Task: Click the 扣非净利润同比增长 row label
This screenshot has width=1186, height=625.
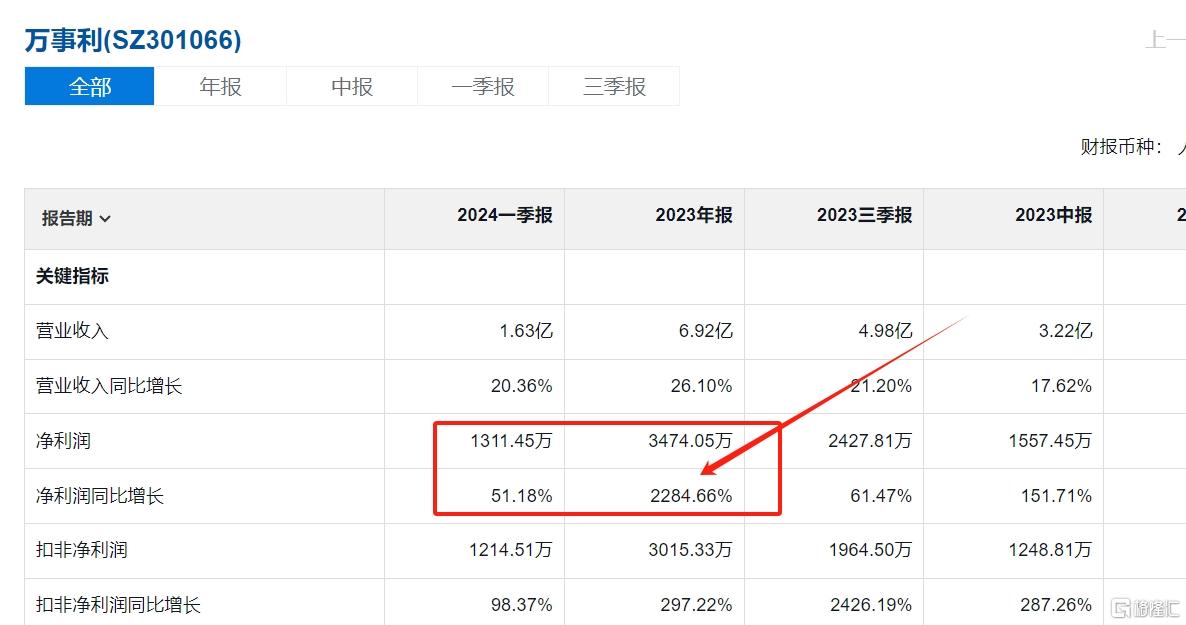Action: [118, 605]
